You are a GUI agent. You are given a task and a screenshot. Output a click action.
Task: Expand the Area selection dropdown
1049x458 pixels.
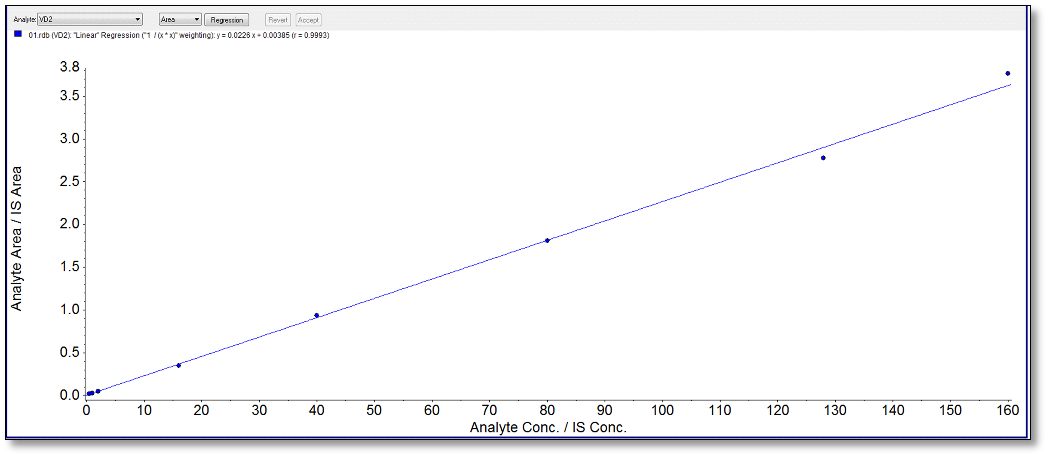180,19
